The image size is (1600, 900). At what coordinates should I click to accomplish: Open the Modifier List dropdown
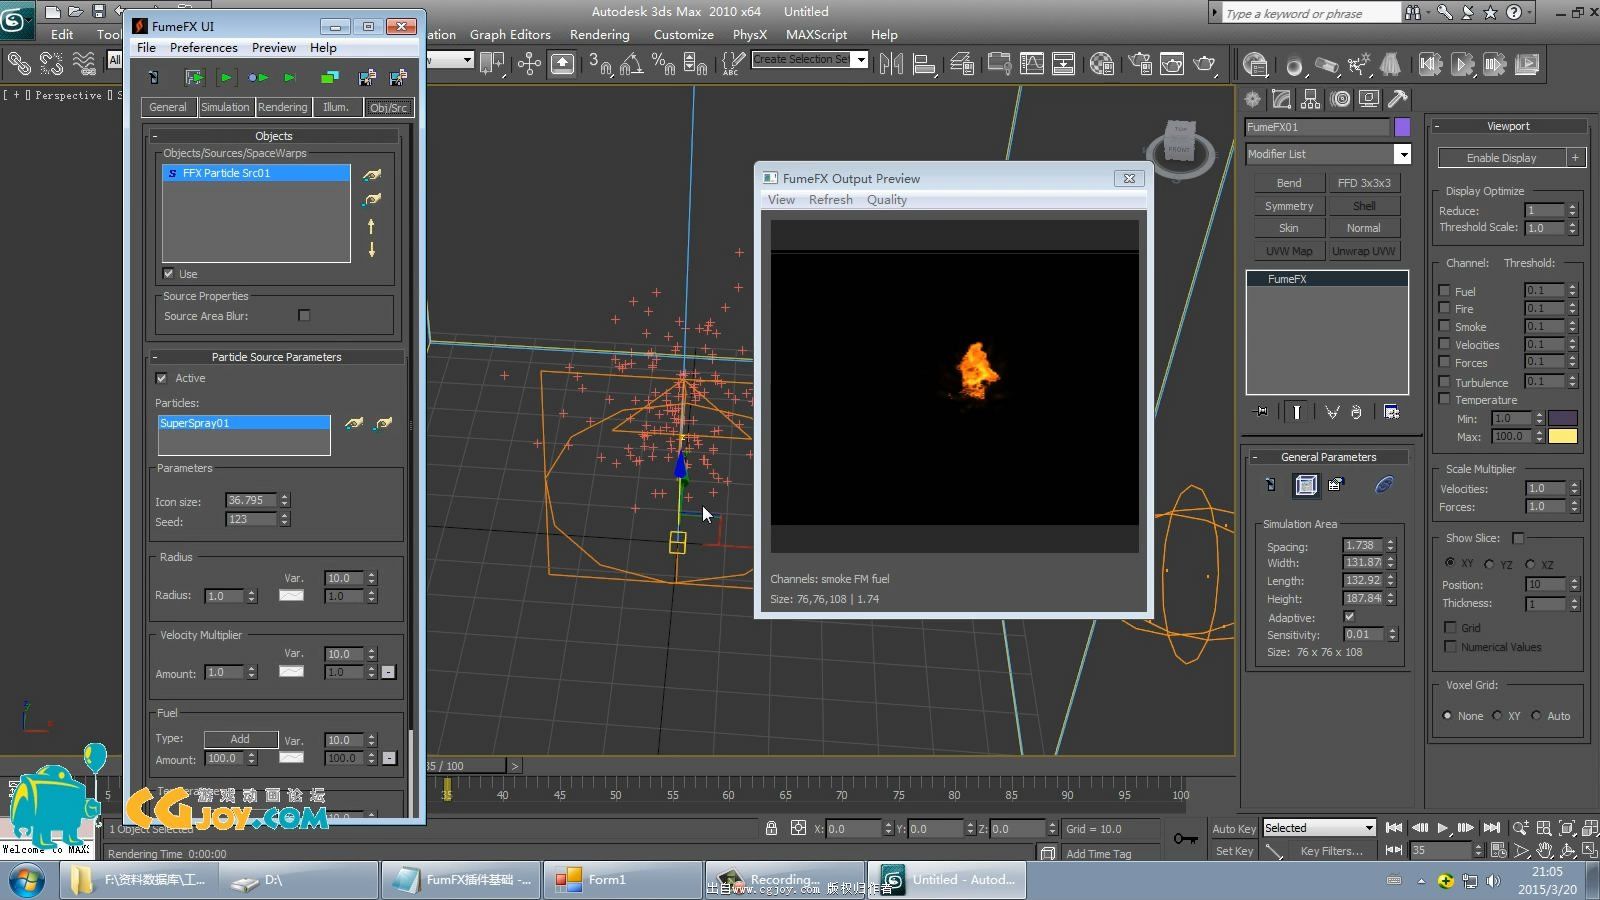coord(1402,154)
